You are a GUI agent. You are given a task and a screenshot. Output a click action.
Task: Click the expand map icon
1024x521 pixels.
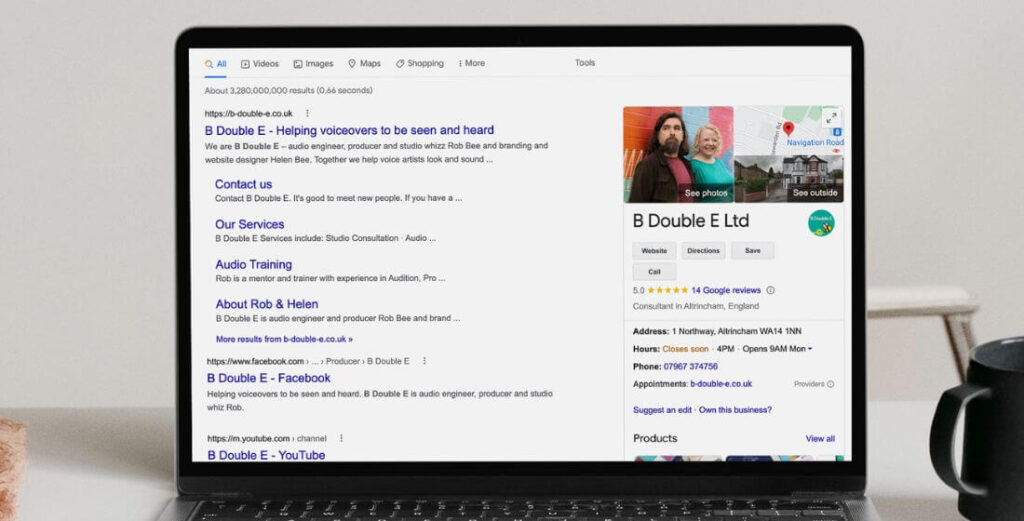831,119
